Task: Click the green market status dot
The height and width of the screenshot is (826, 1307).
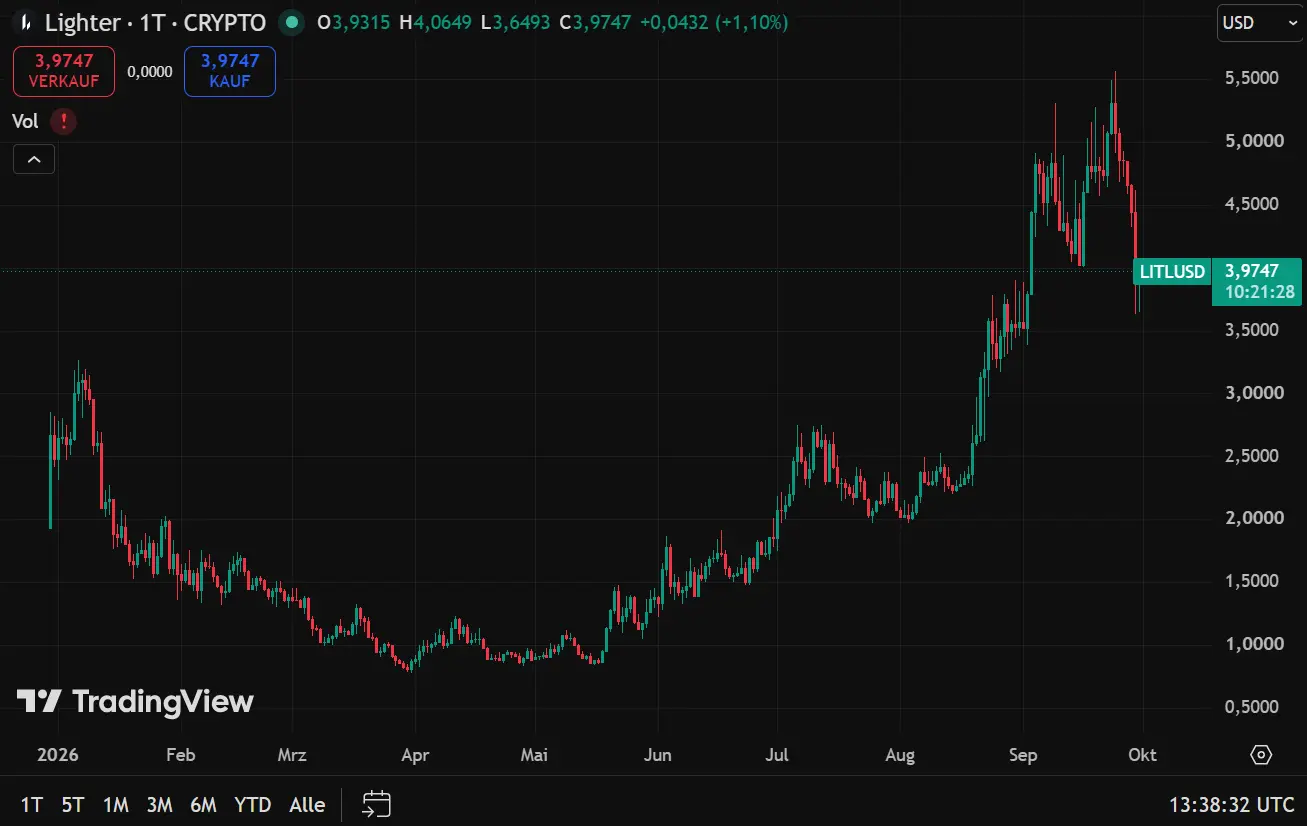Action: [x=291, y=22]
